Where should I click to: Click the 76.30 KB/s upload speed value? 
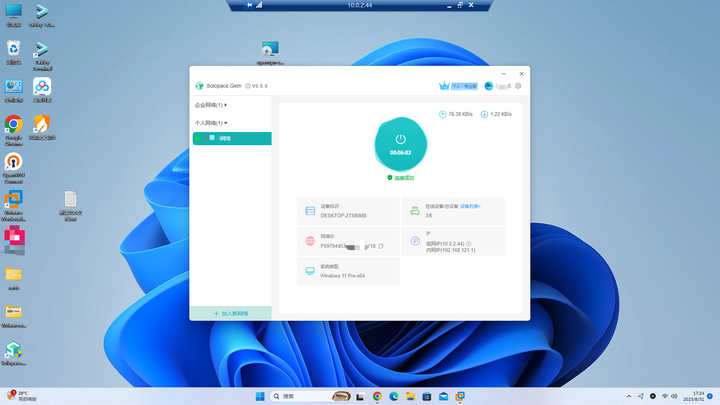[x=461, y=114]
